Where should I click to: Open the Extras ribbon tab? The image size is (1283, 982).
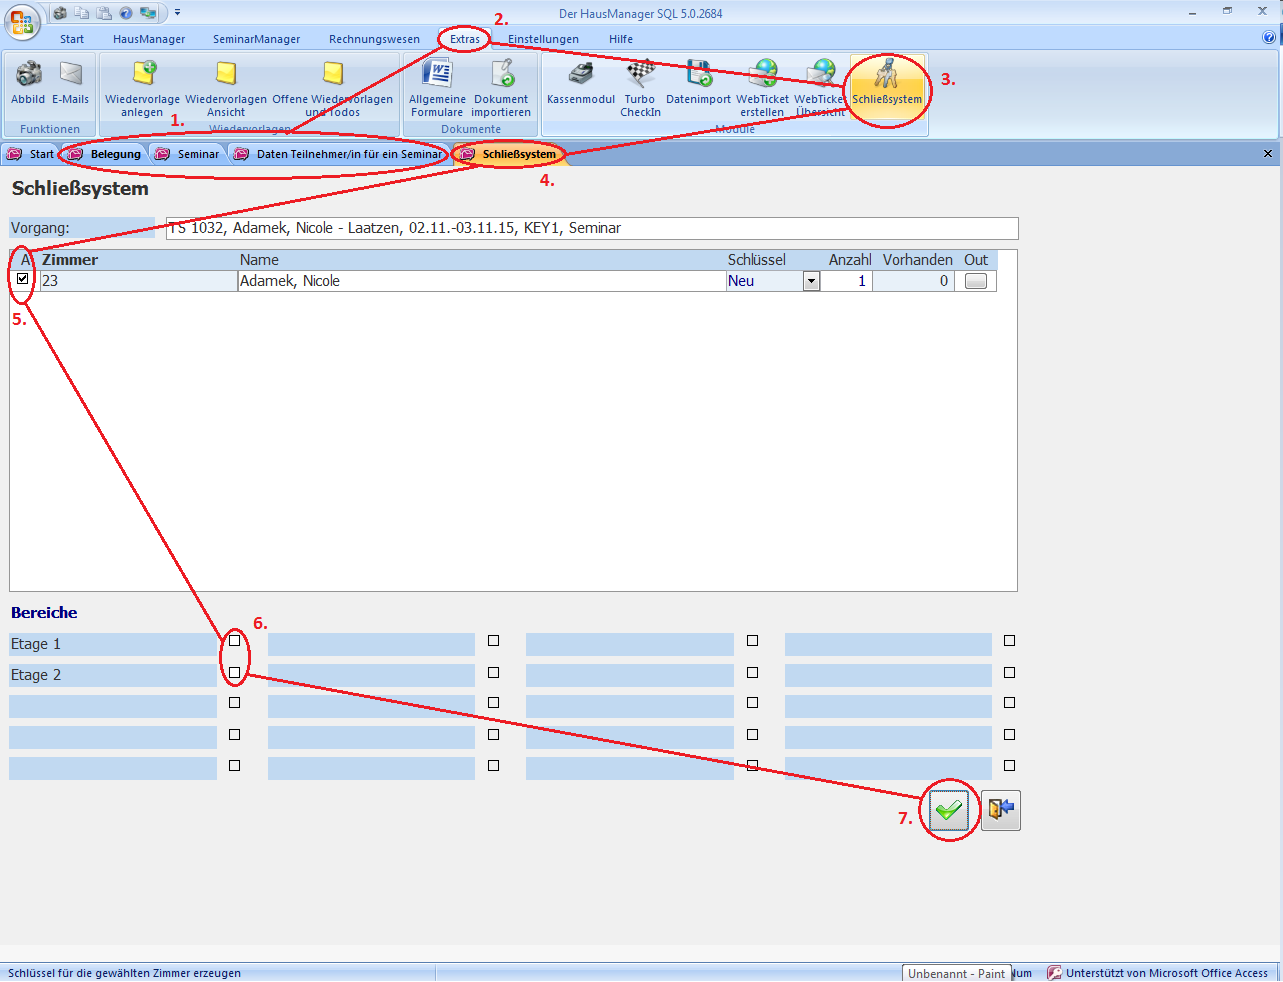[464, 39]
